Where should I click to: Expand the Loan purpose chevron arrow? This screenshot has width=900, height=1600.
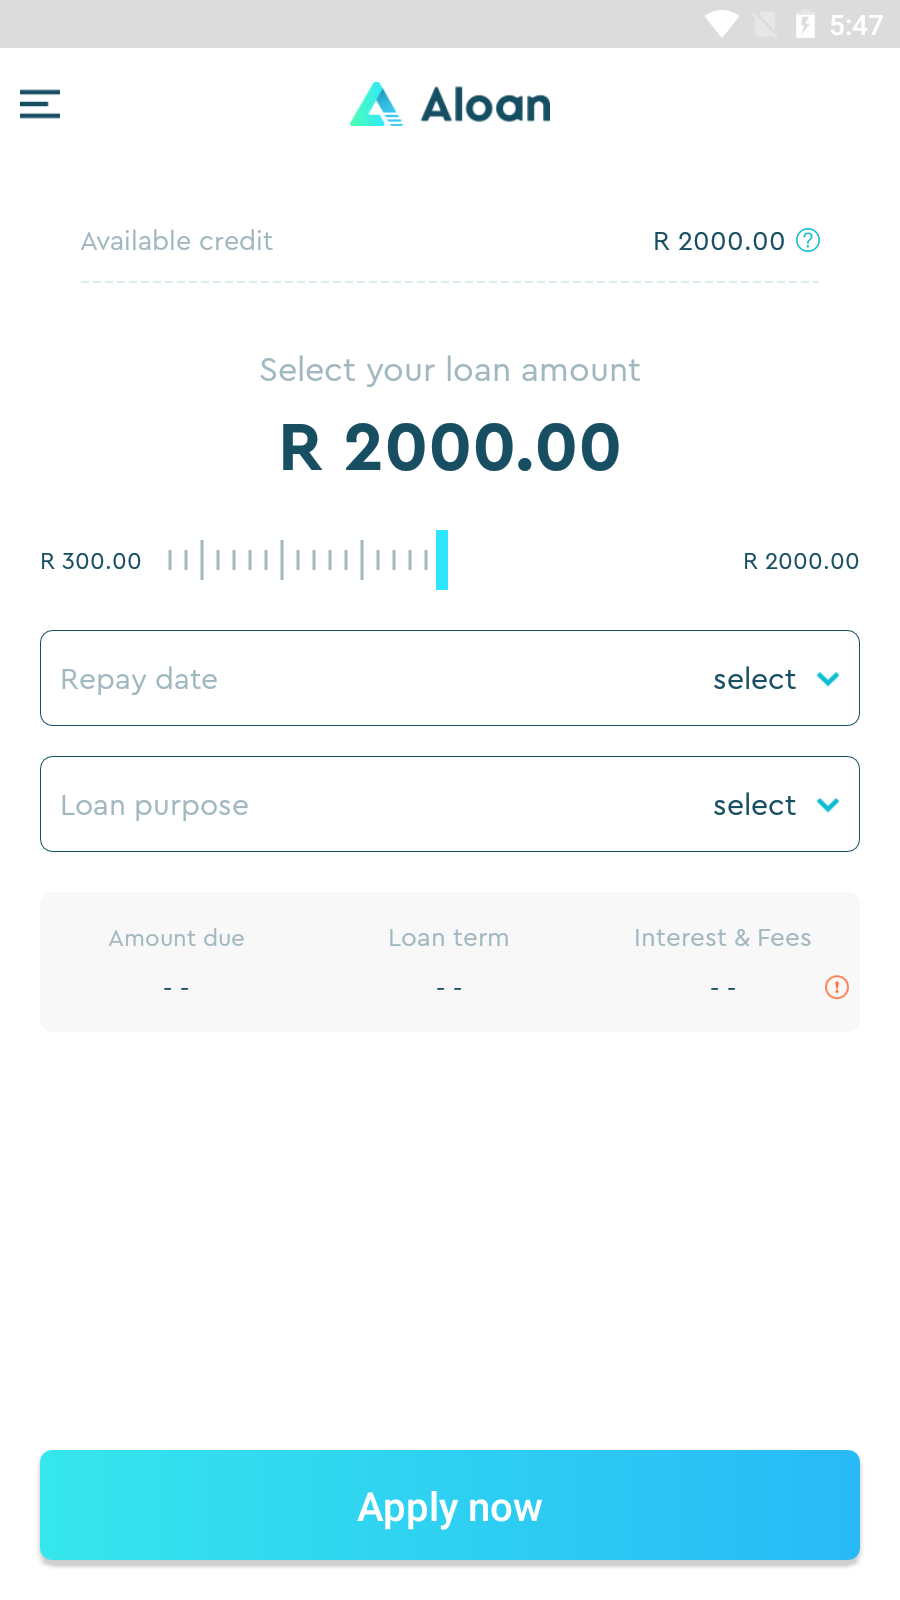point(828,805)
